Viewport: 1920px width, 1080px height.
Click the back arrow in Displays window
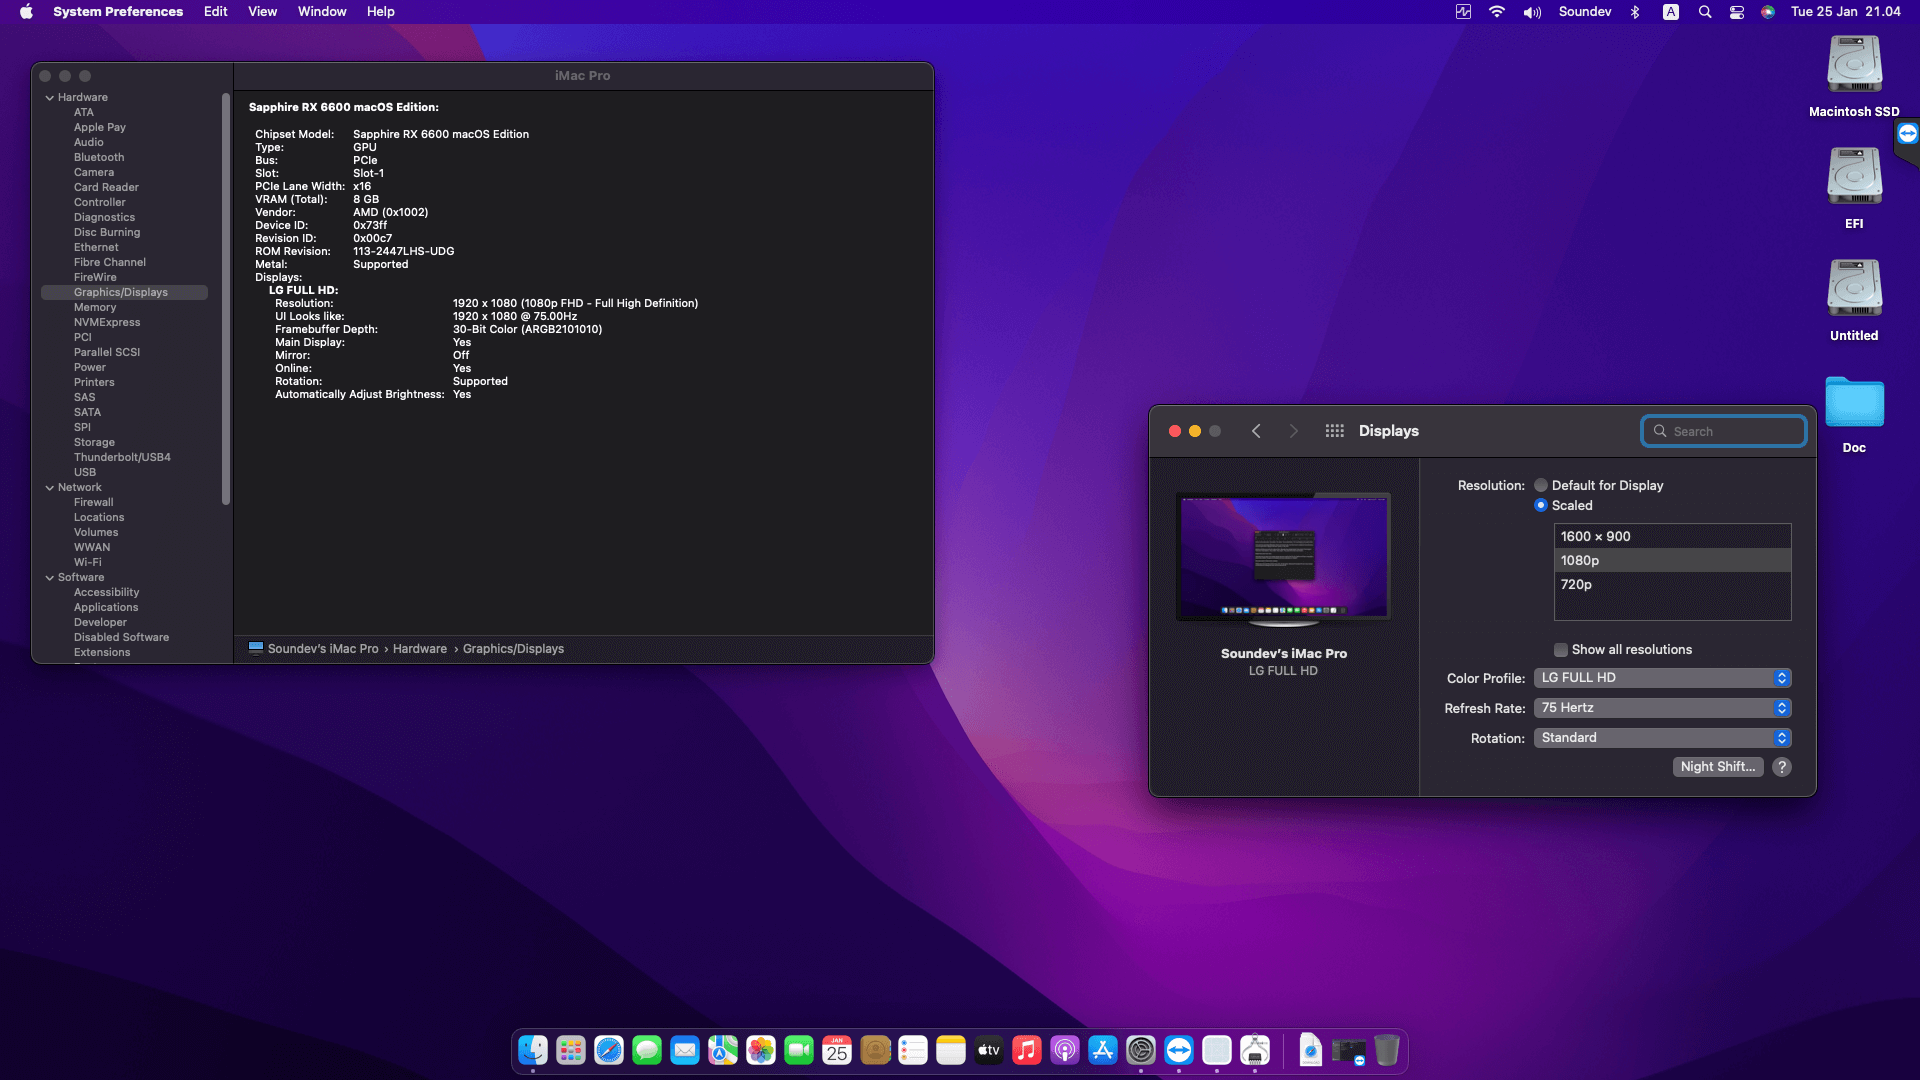click(x=1256, y=431)
